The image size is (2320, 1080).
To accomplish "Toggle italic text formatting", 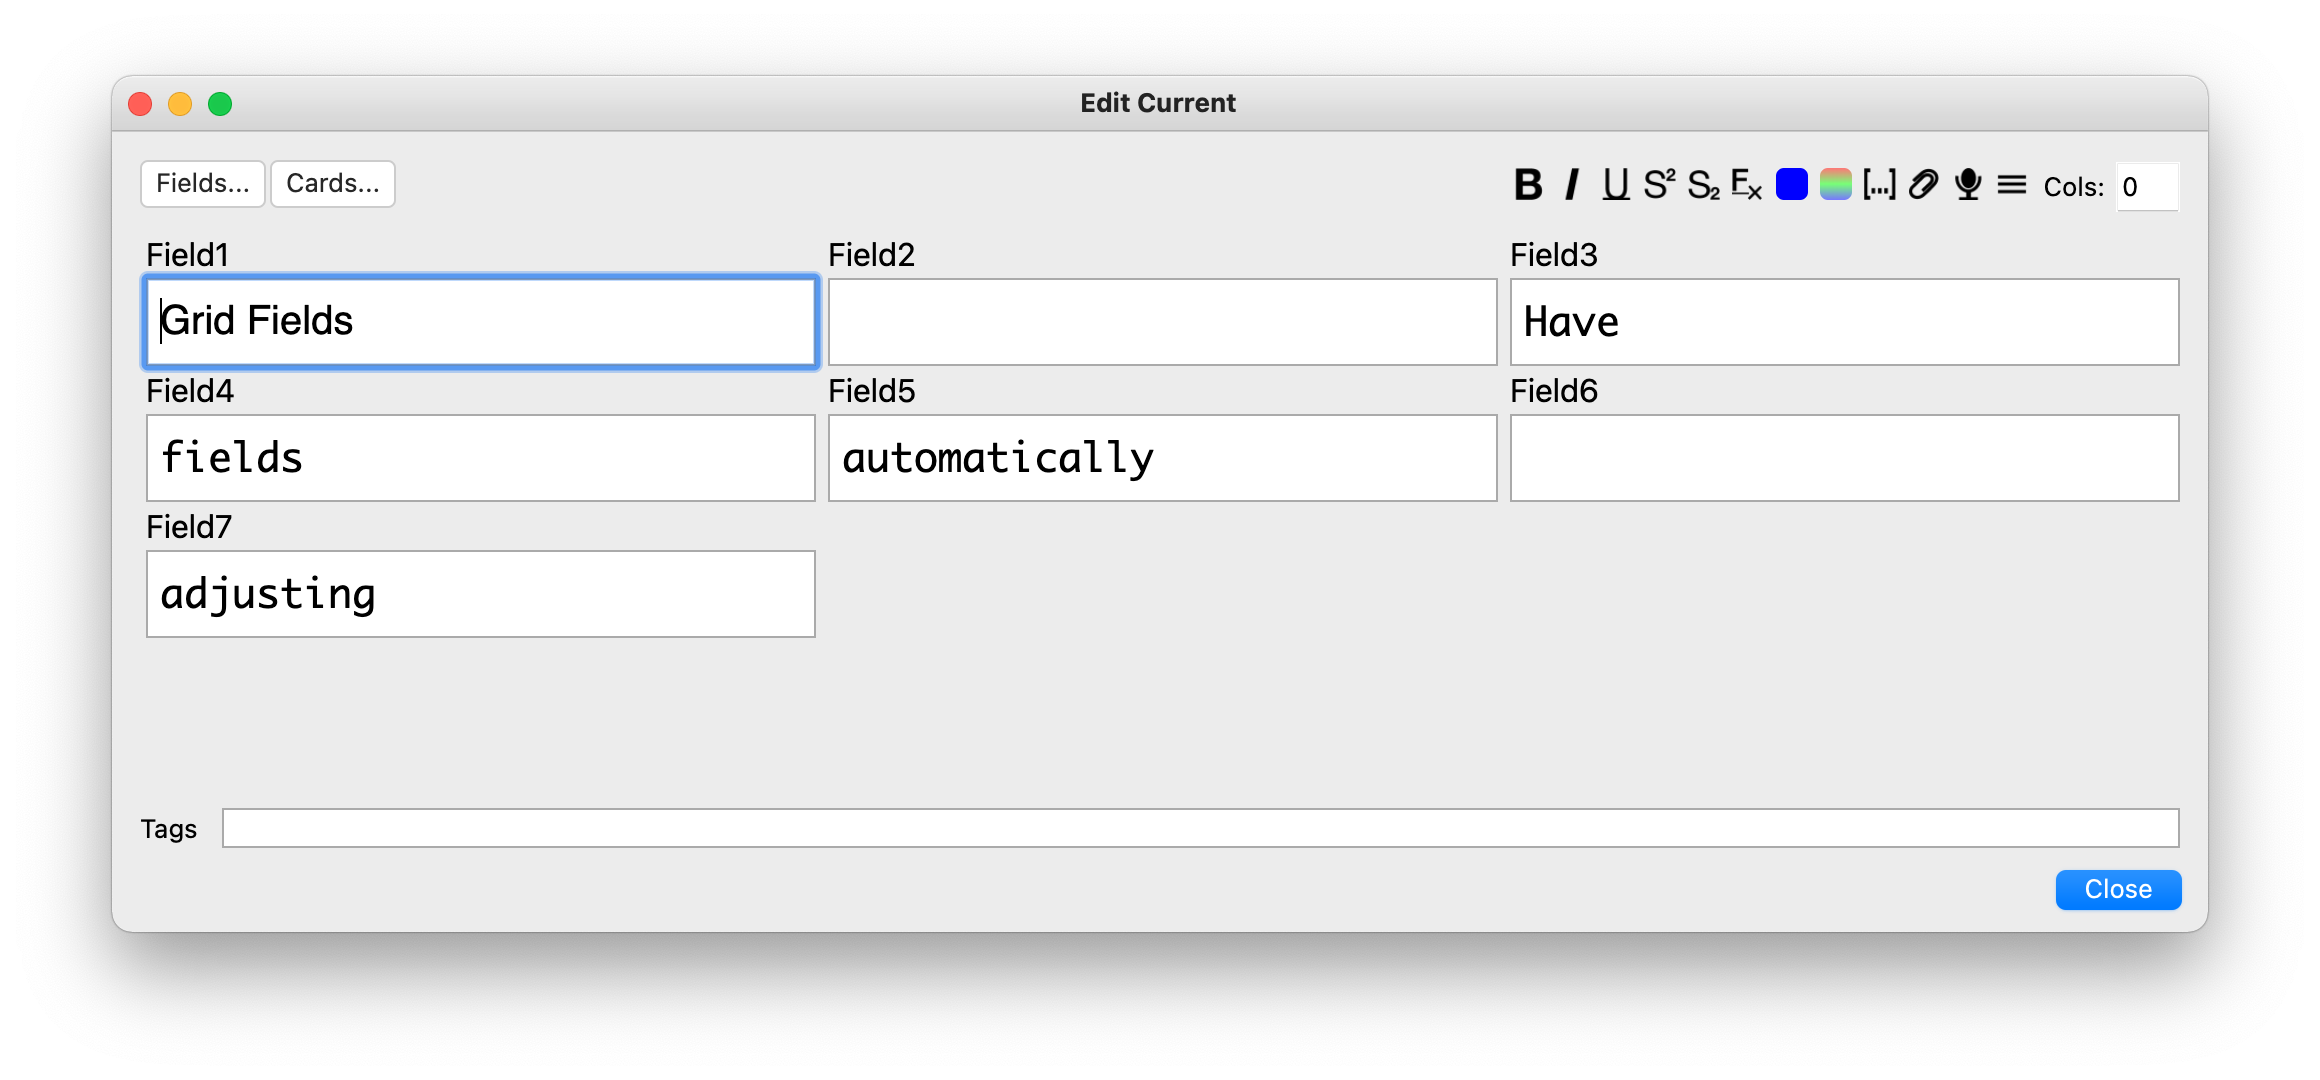I will [1572, 185].
